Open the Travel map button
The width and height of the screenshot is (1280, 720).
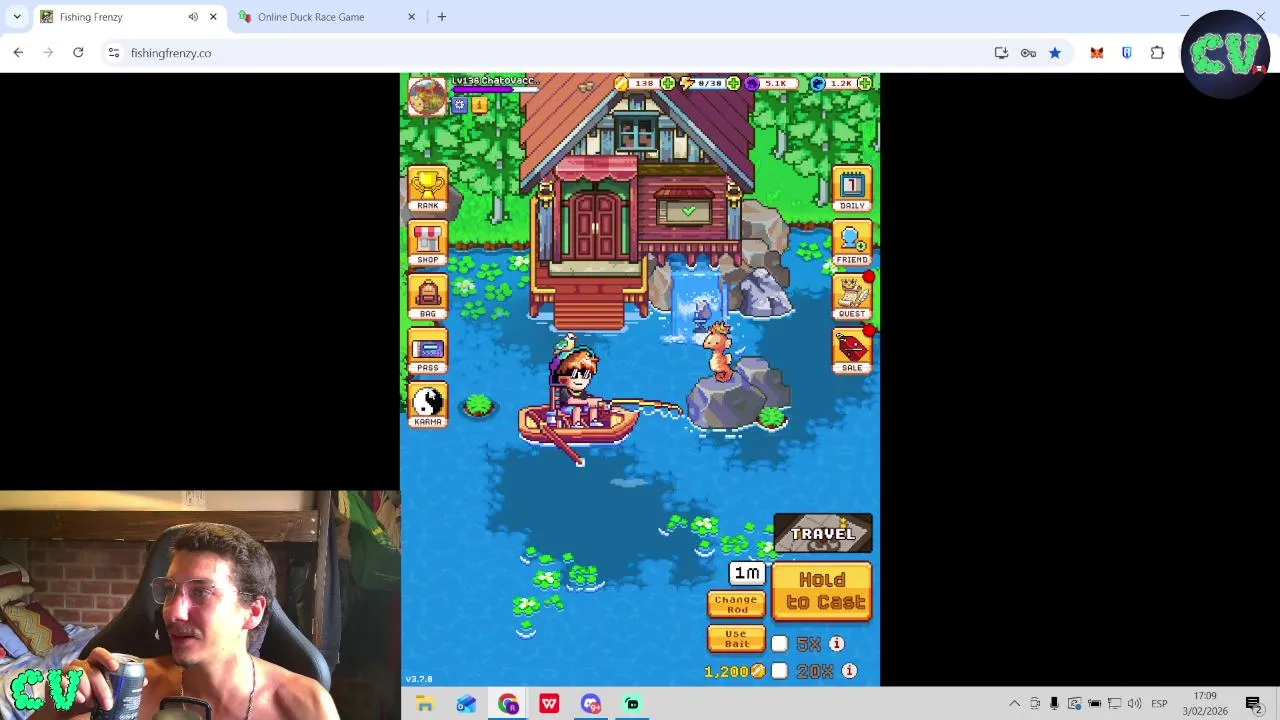(x=823, y=534)
